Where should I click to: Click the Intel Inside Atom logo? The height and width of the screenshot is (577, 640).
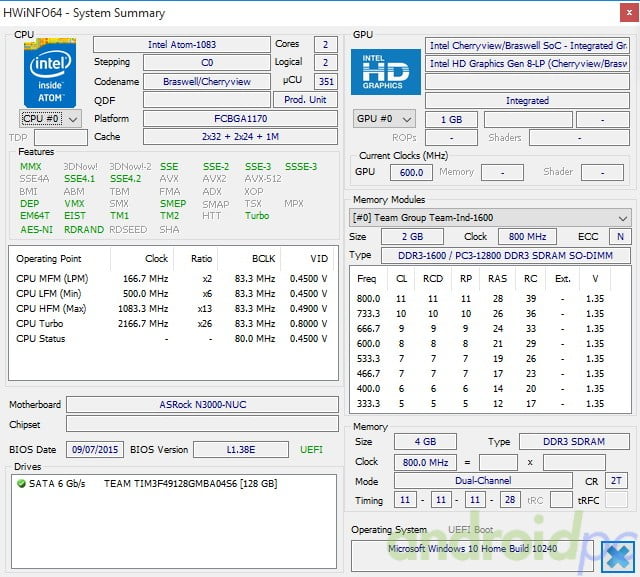coord(50,73)
